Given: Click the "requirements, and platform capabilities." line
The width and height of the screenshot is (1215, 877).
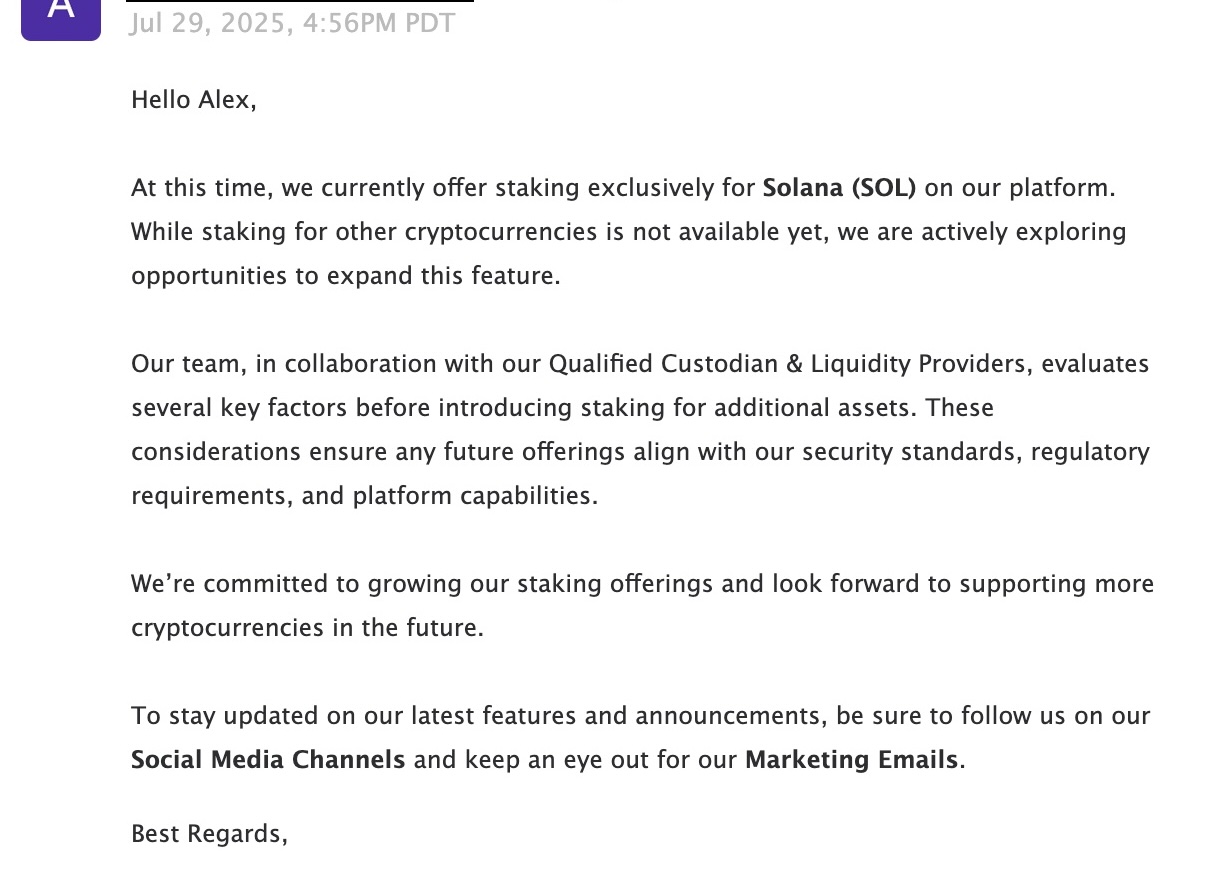Looking at the screenshot, I should click(x=364, y=496).
